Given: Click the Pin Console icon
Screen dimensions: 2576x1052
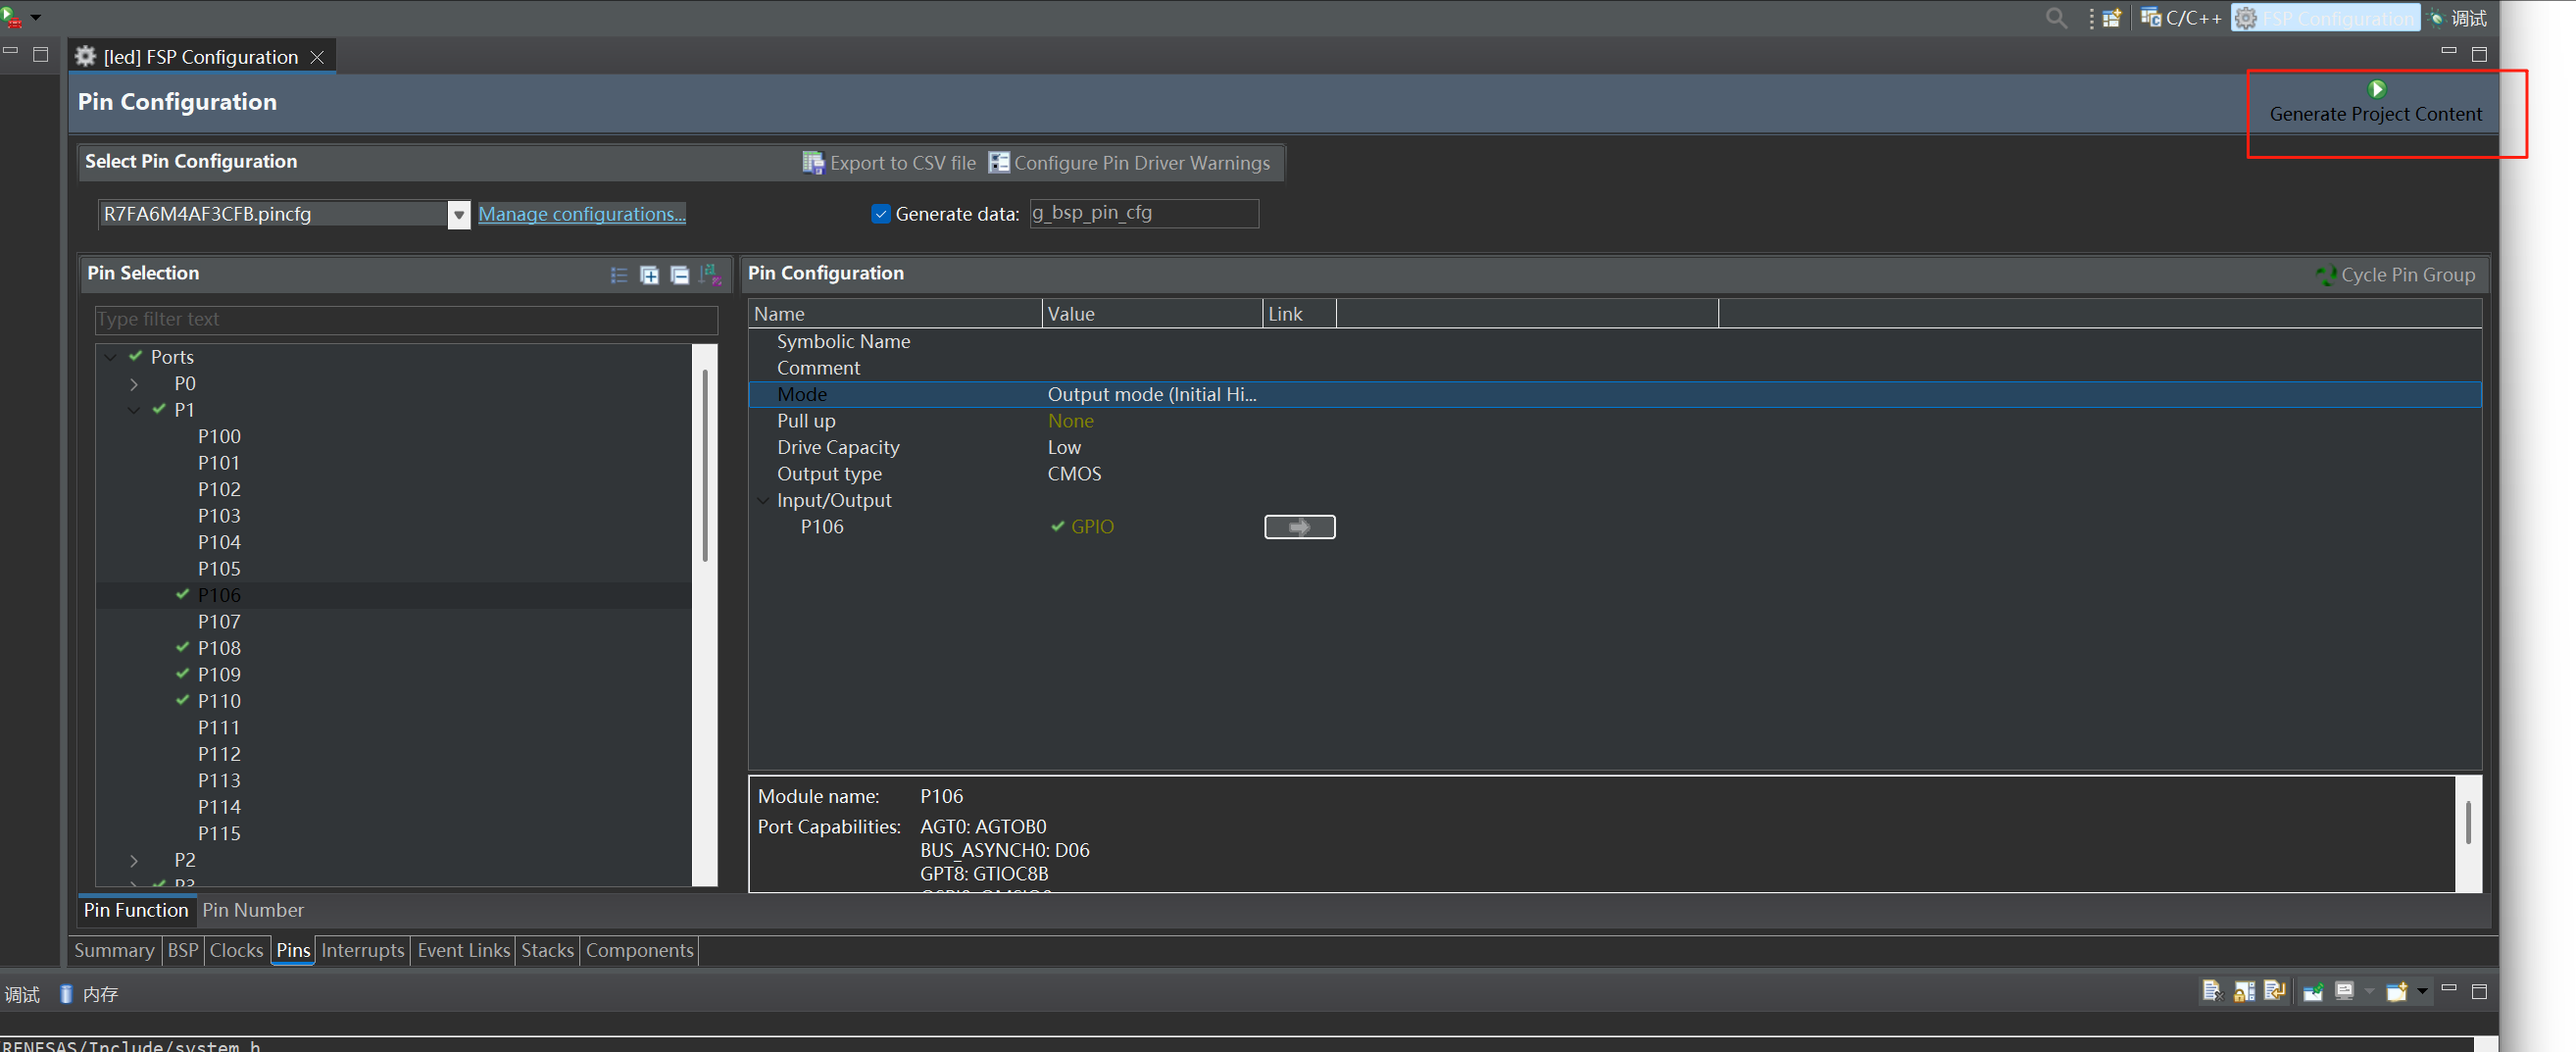Looking at the screenshot, I should (2313, 992).
